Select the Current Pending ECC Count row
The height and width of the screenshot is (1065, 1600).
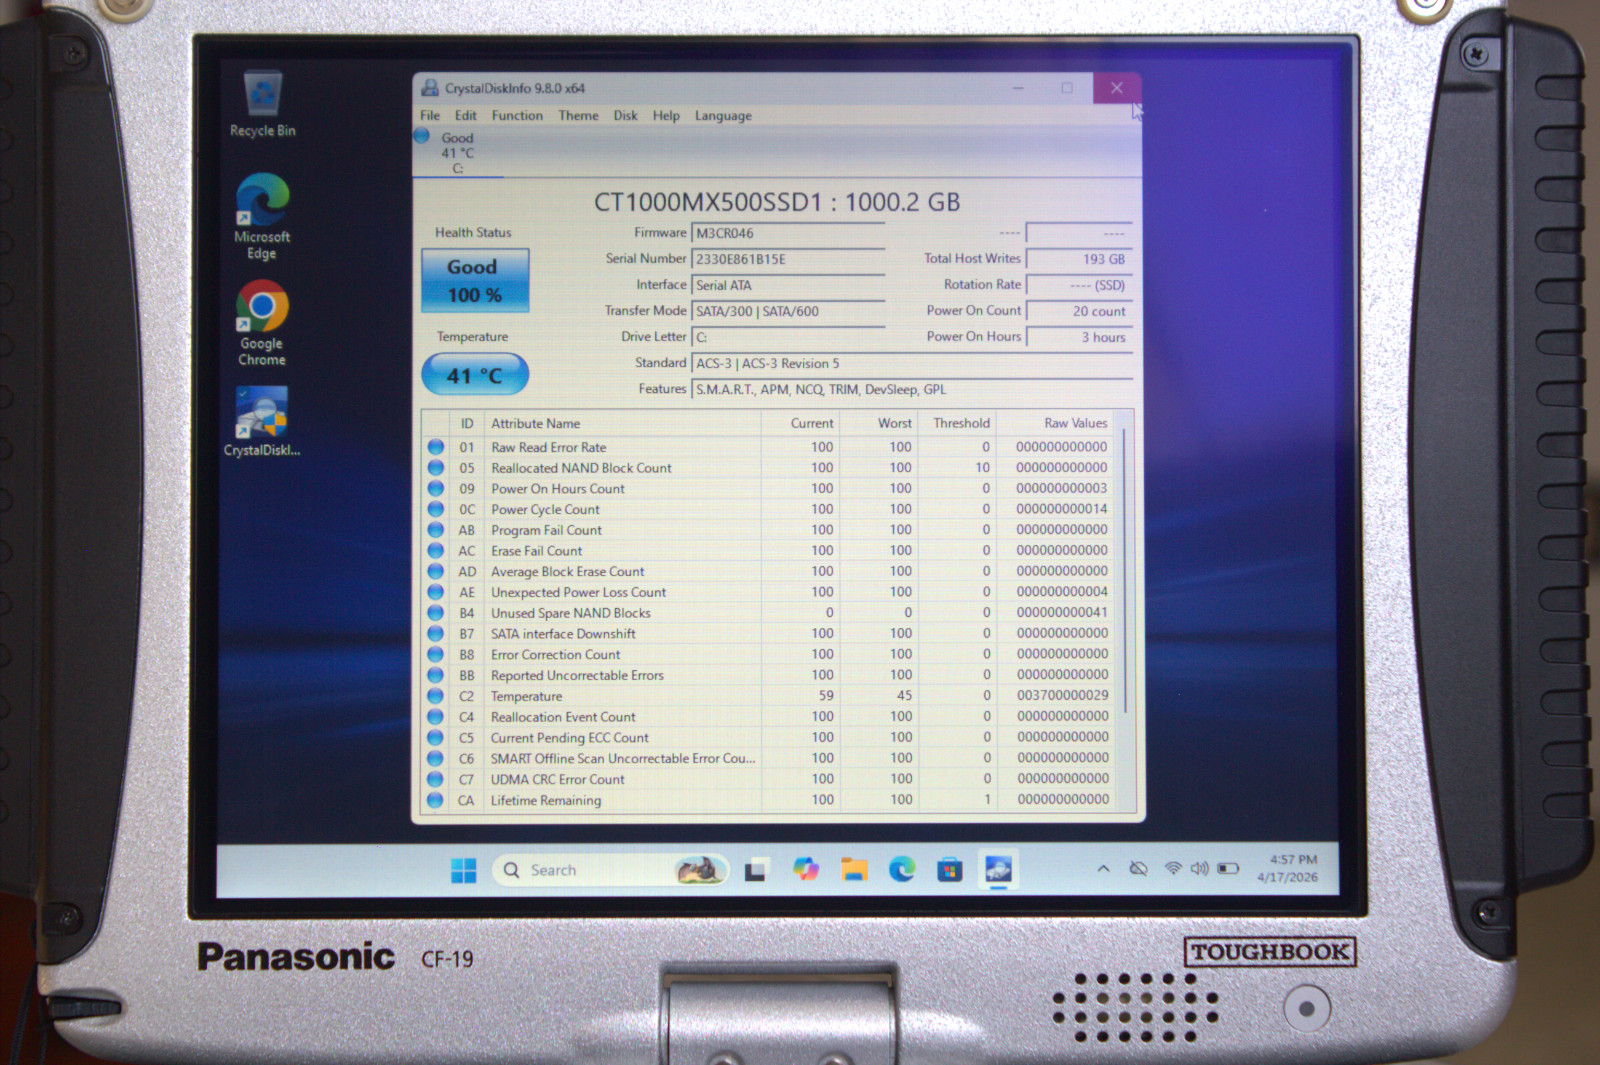point(768,738)
